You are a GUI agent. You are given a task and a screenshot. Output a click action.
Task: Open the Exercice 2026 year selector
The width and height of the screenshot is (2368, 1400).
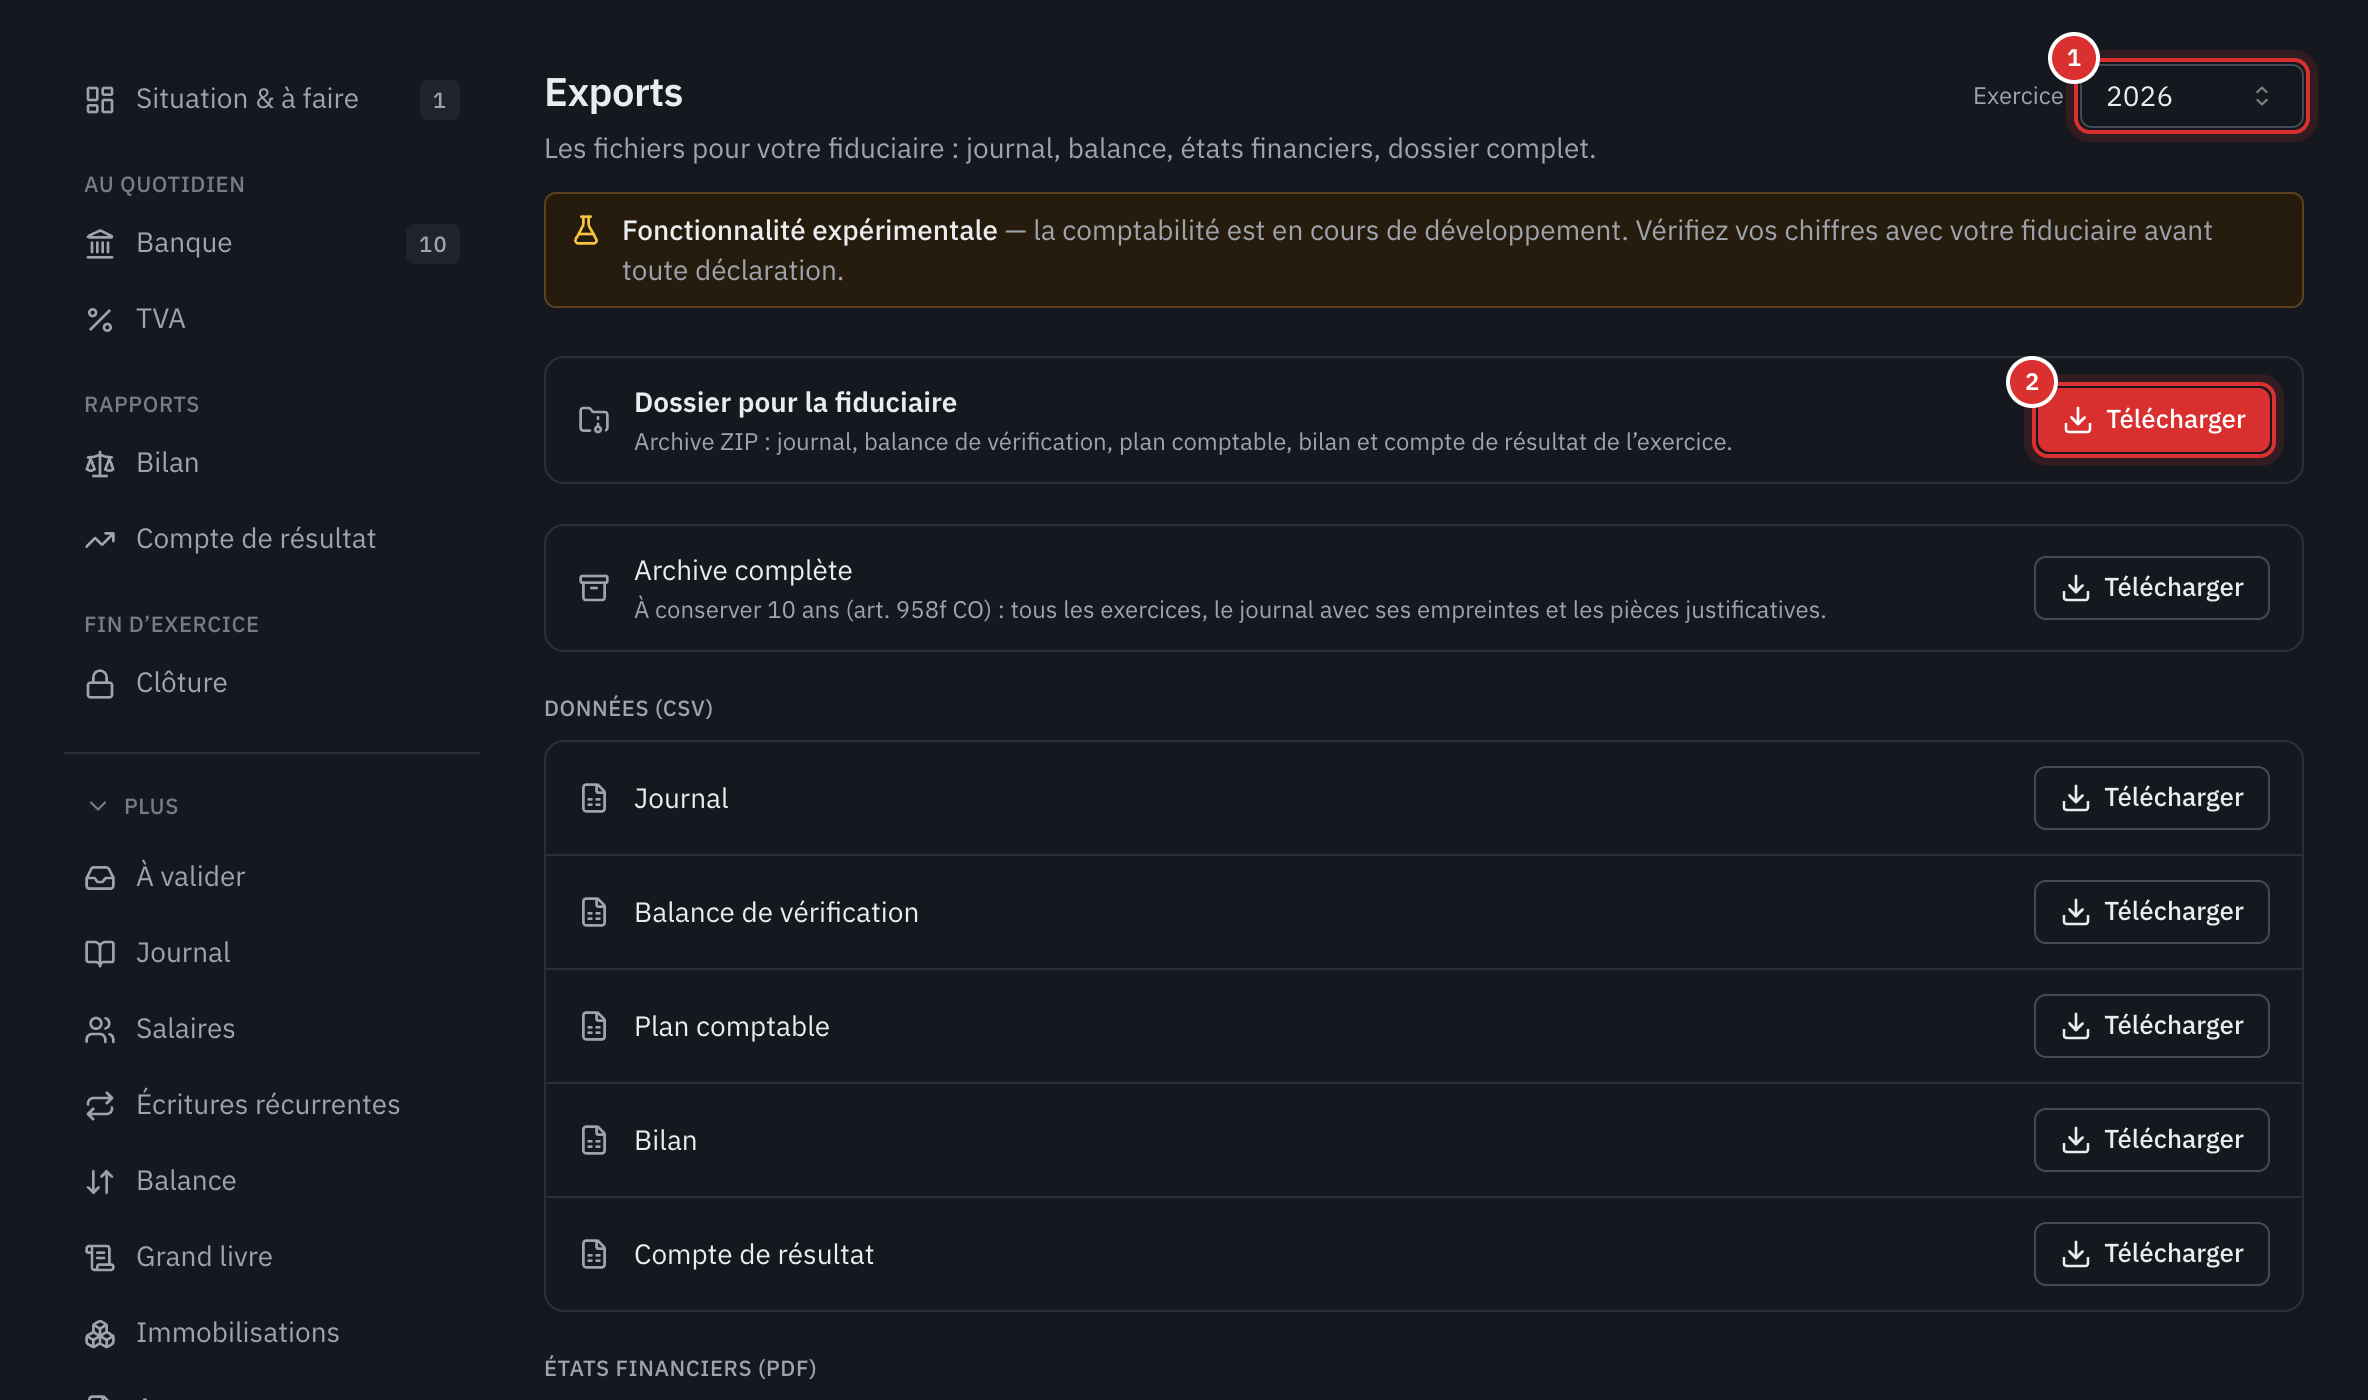(2191, 97)
